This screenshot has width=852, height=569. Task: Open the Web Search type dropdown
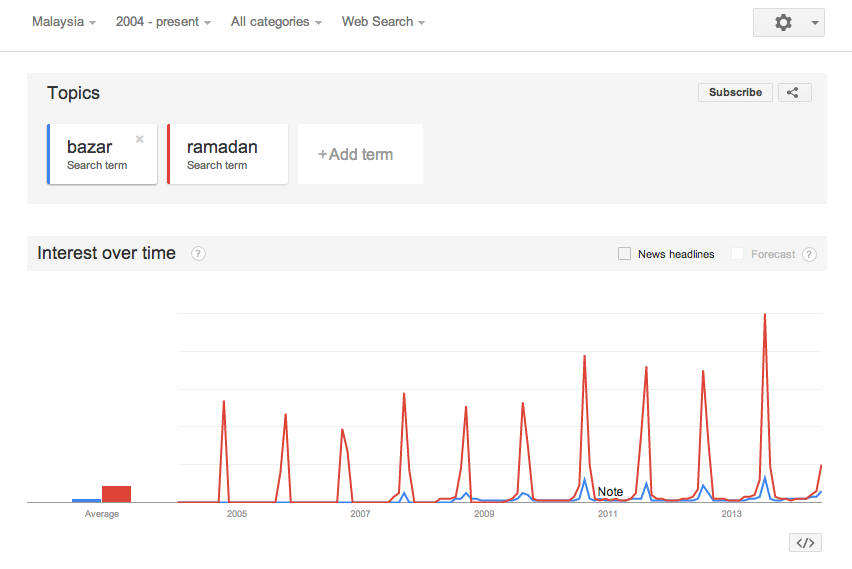383,22
